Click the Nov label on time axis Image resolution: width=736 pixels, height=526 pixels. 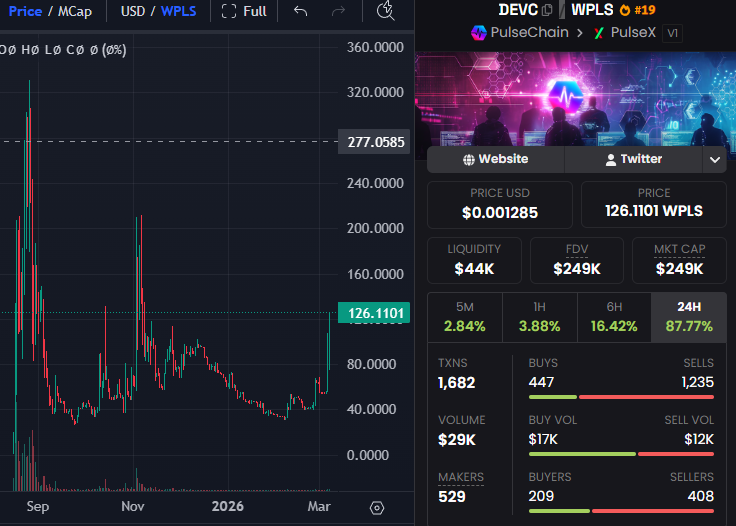[x=132, y=506]
